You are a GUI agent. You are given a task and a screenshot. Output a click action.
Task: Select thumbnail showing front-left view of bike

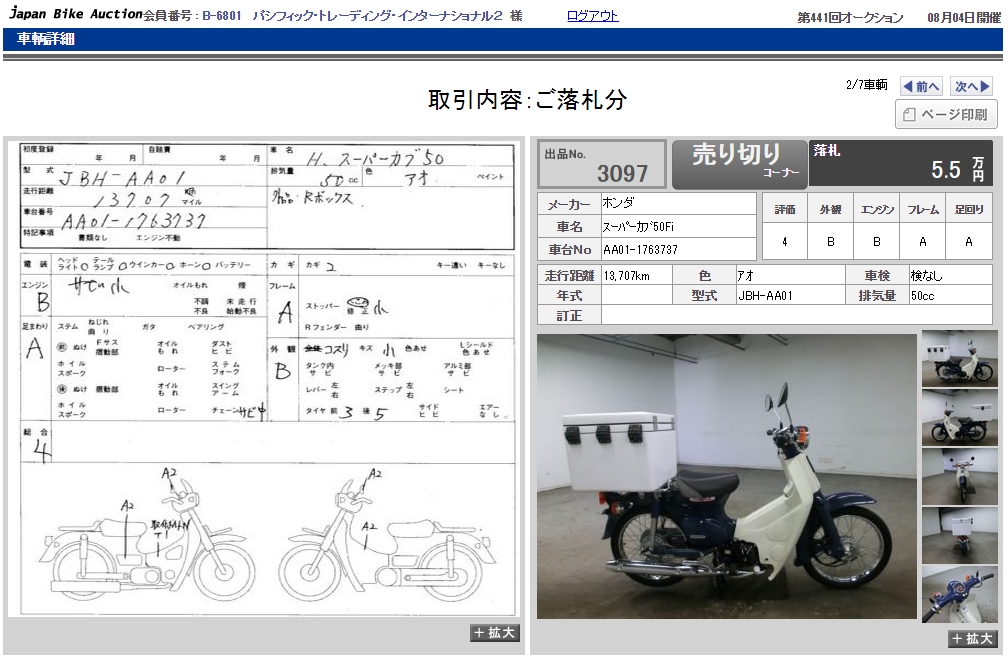pos(960,418)
